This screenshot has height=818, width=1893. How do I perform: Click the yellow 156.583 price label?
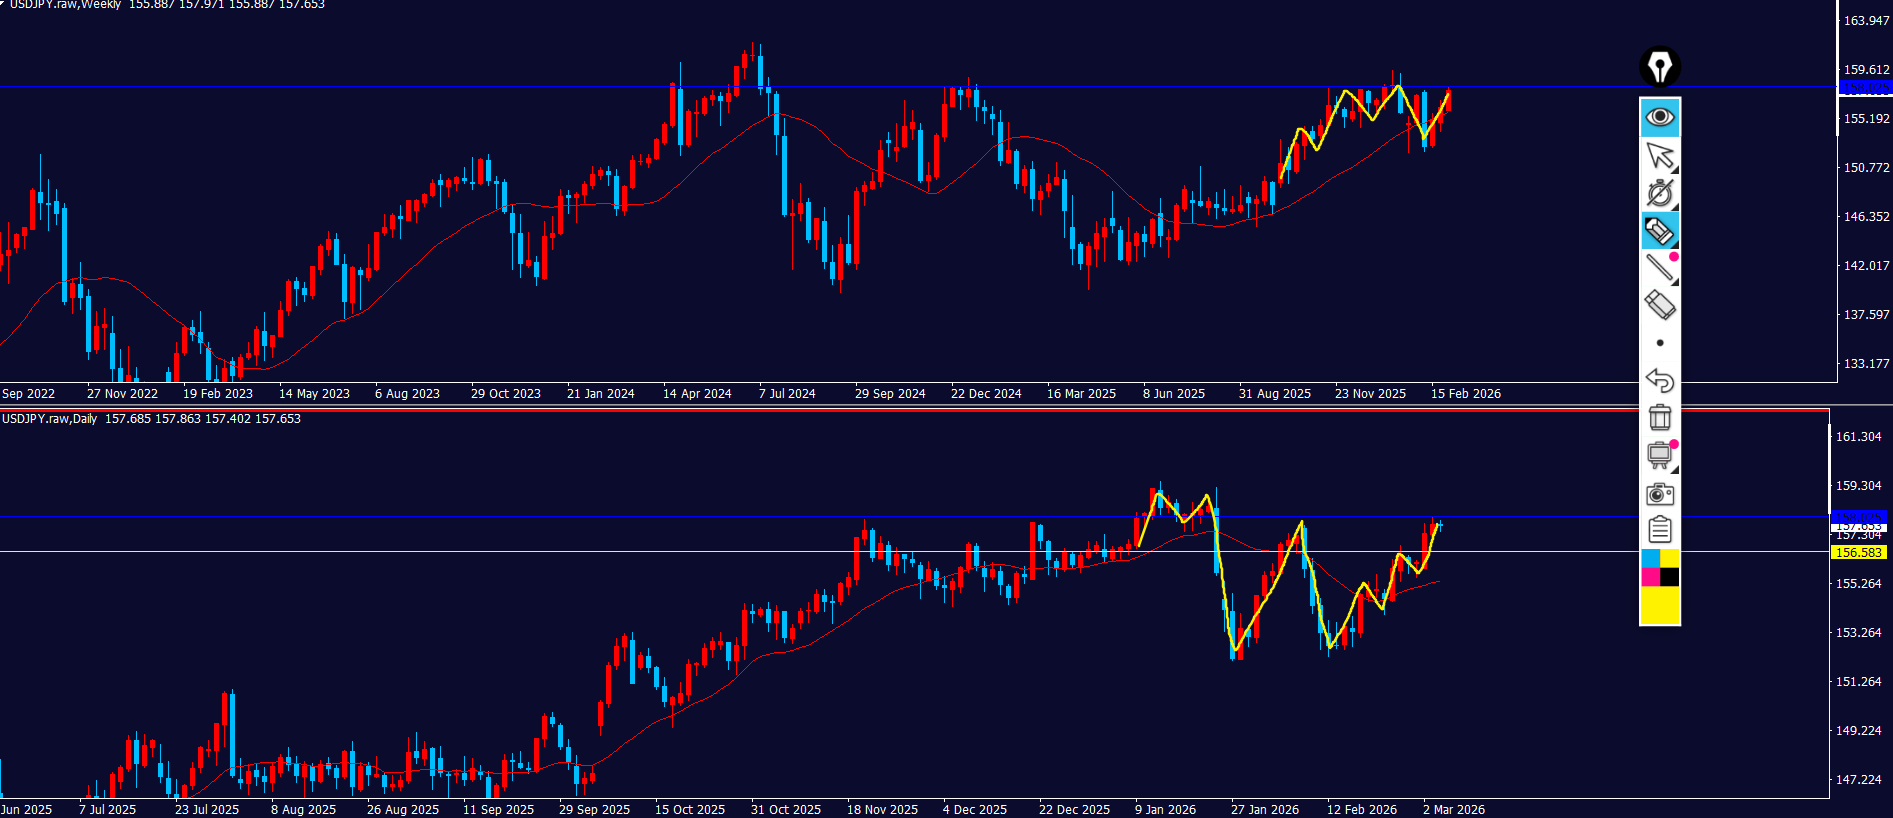1858,552
